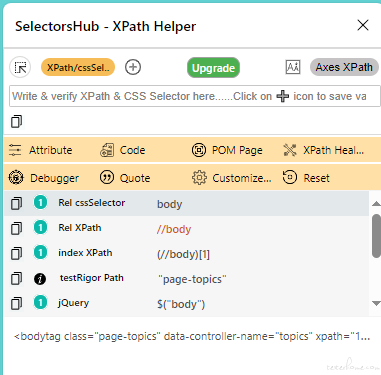381x375 pixels.
Task: Click the green Upgrade button
Action: 213,68
